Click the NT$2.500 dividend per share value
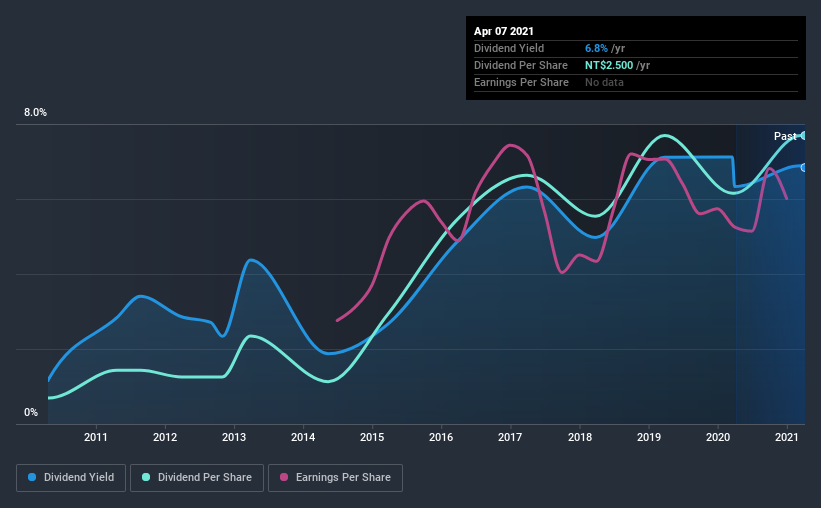The width and height of the screenshot is (821, 508). pyautogui.click(x=609, y=65)
